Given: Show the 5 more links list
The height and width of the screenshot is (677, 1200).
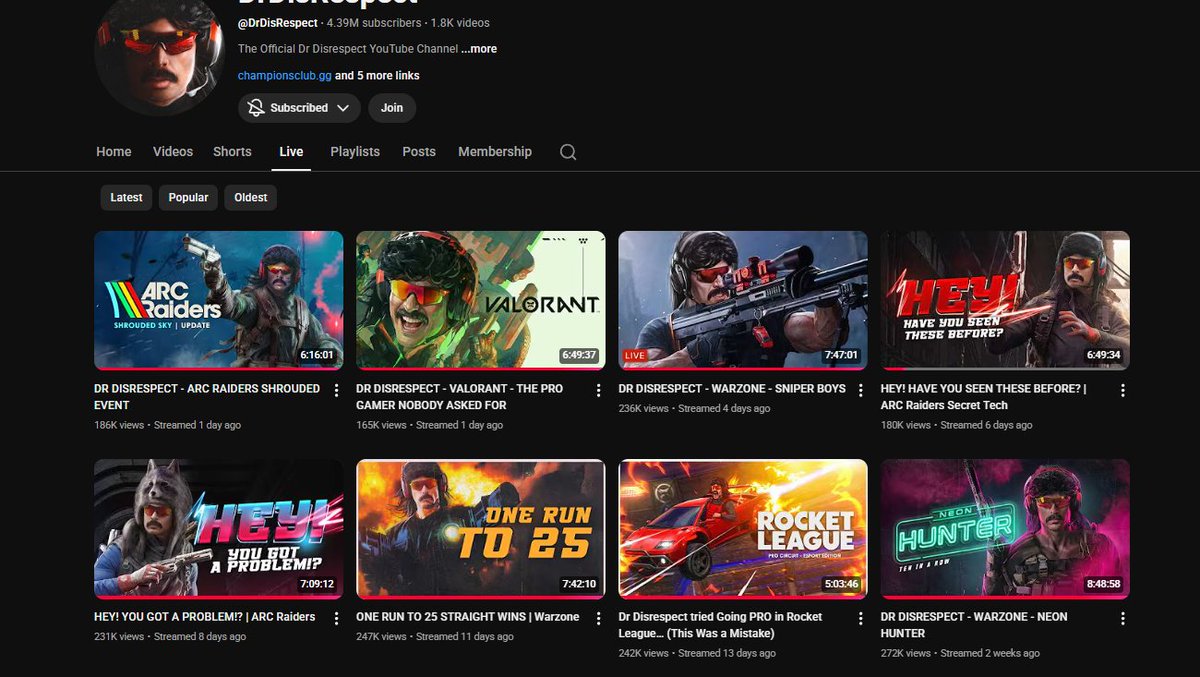Looking at the screenshot, I should click(377, 76).
